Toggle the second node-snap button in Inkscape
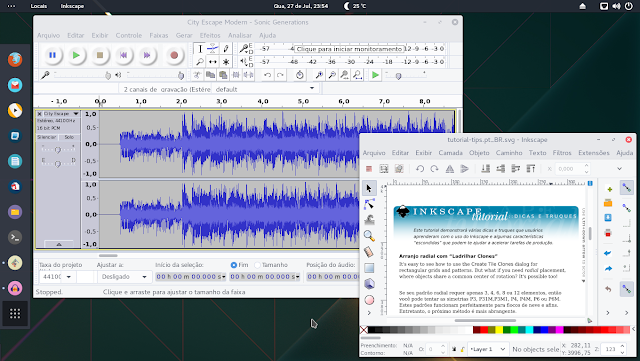Viewport: 640px width, 361px height. pyautogui.click(x=626, y=208)
